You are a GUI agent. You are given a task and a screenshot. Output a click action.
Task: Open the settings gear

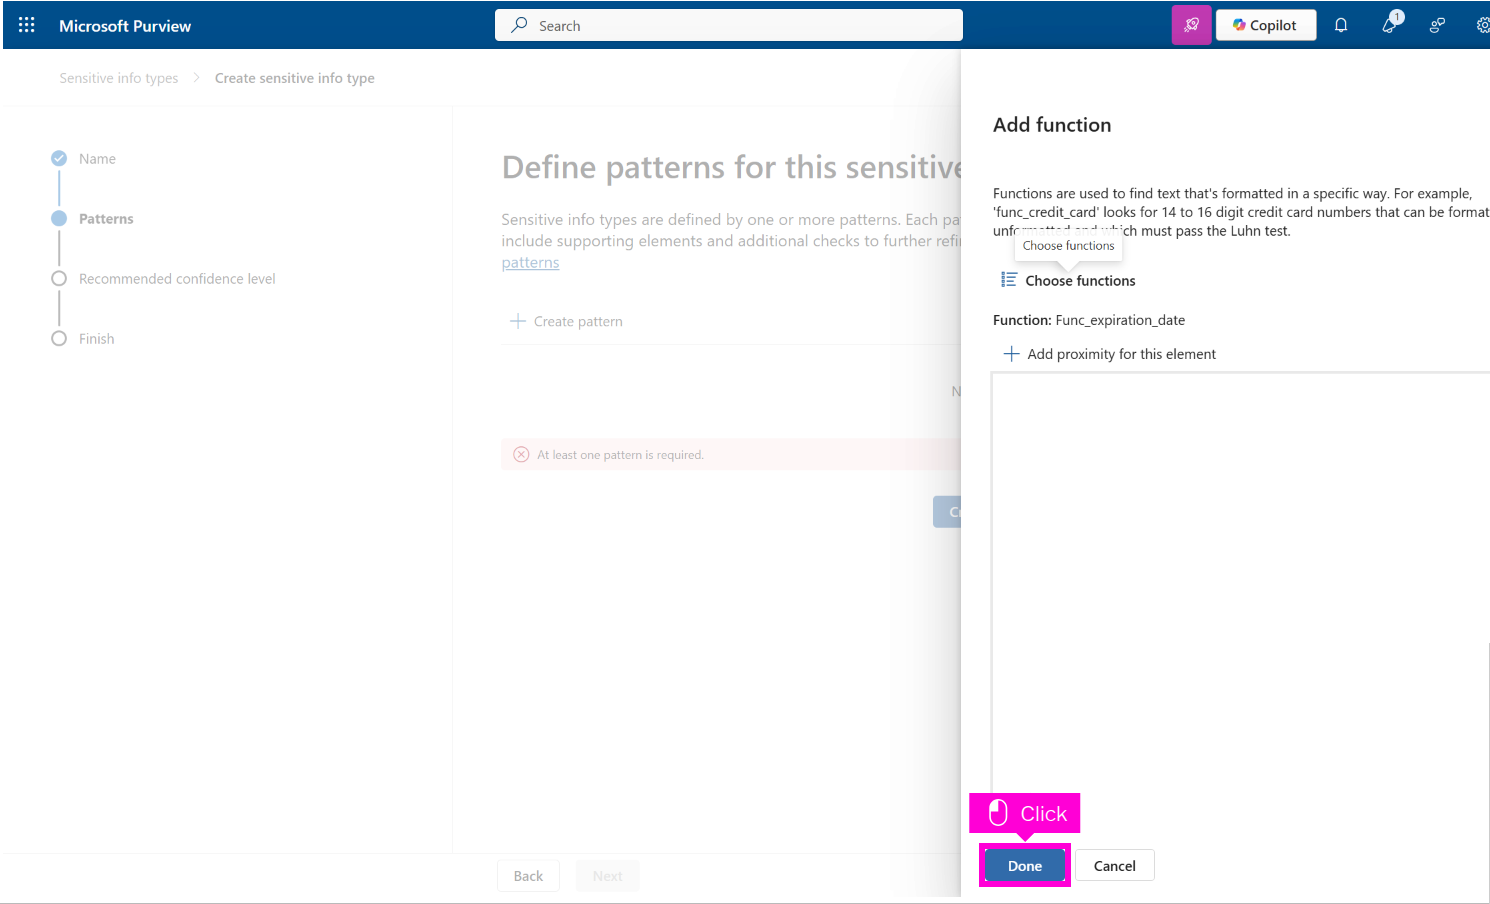point(1482,25)
